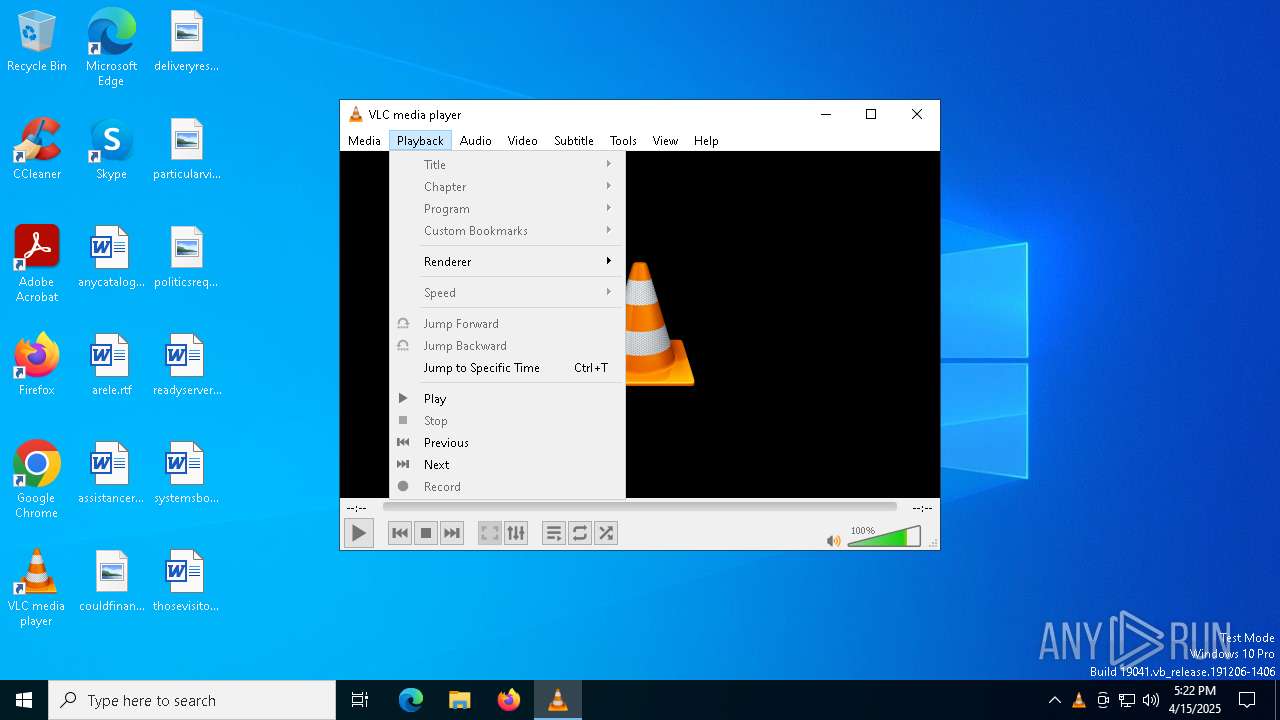This screenshot has height=720, width=1280.
Task: Select systemsbo document on desktop
Action: tap(186, 474)
